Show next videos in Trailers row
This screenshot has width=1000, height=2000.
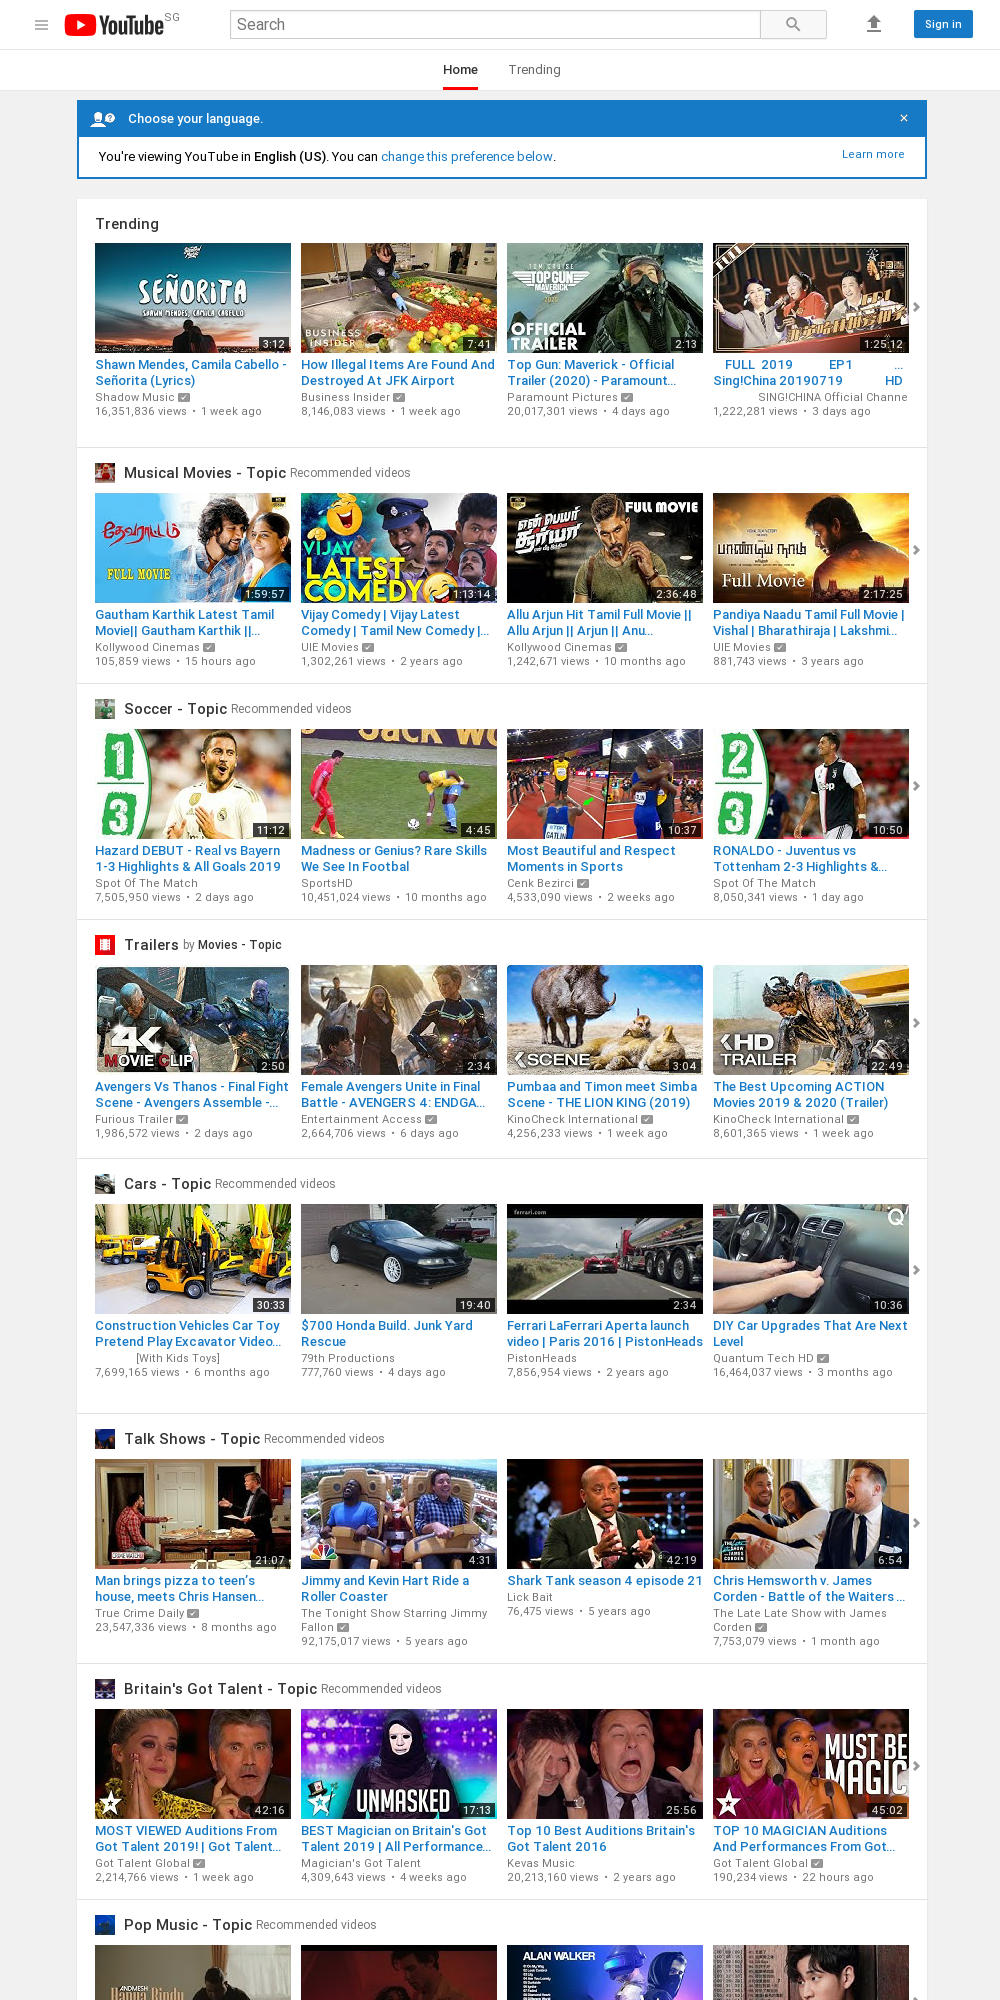[916, 1023]
